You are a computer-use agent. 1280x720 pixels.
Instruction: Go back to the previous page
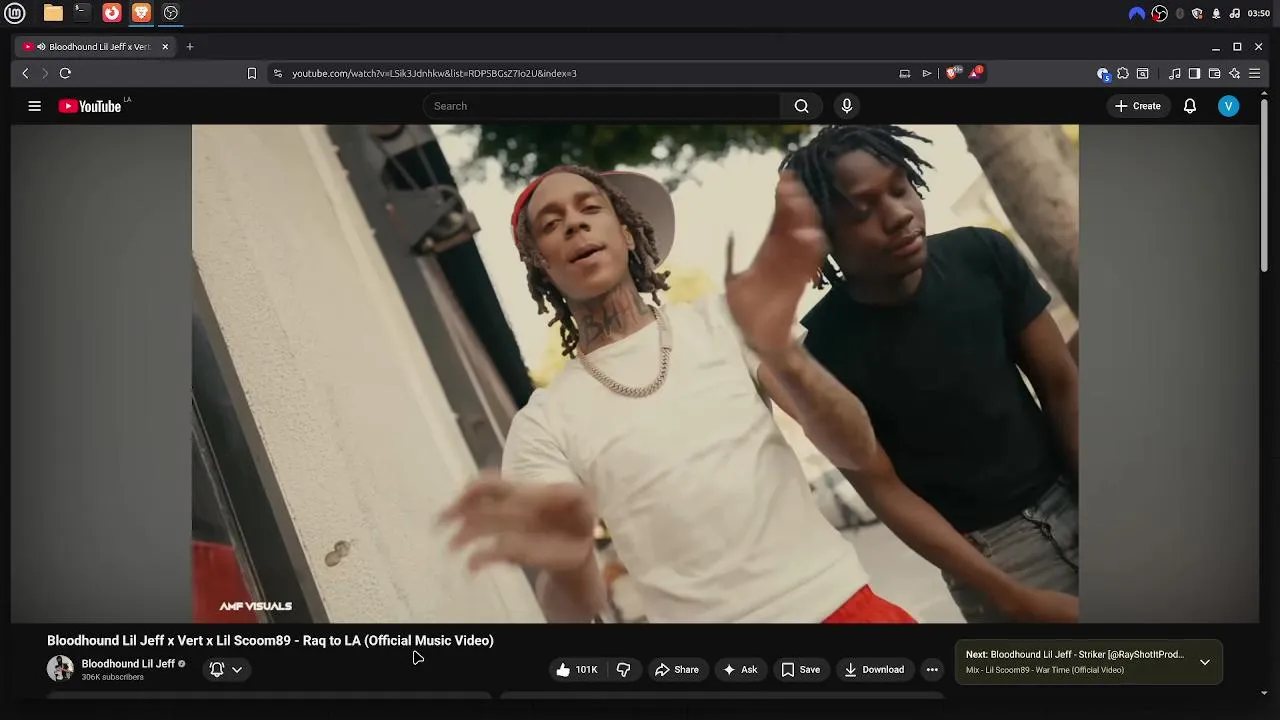pyautogui.click(x=25, y=73)
